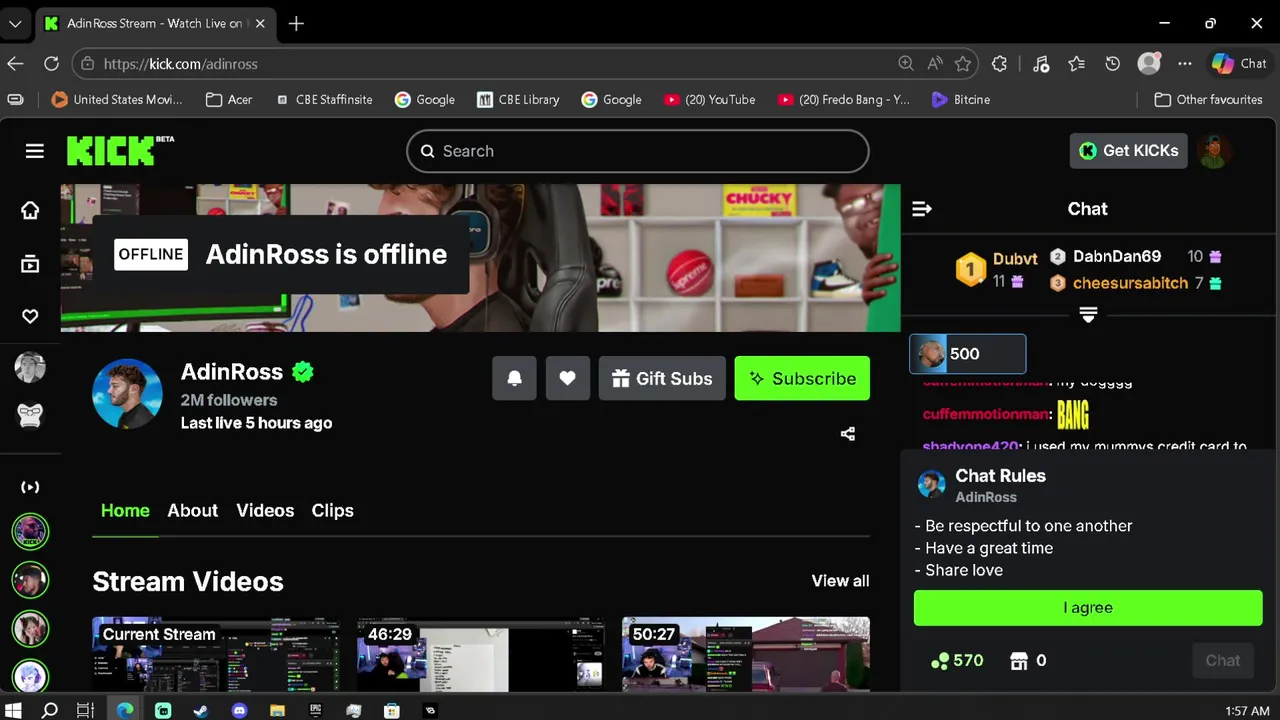The height and width of the screenshot is (720, 1280).
Task: Click the Edge read aloud icon
Action: 935,63
